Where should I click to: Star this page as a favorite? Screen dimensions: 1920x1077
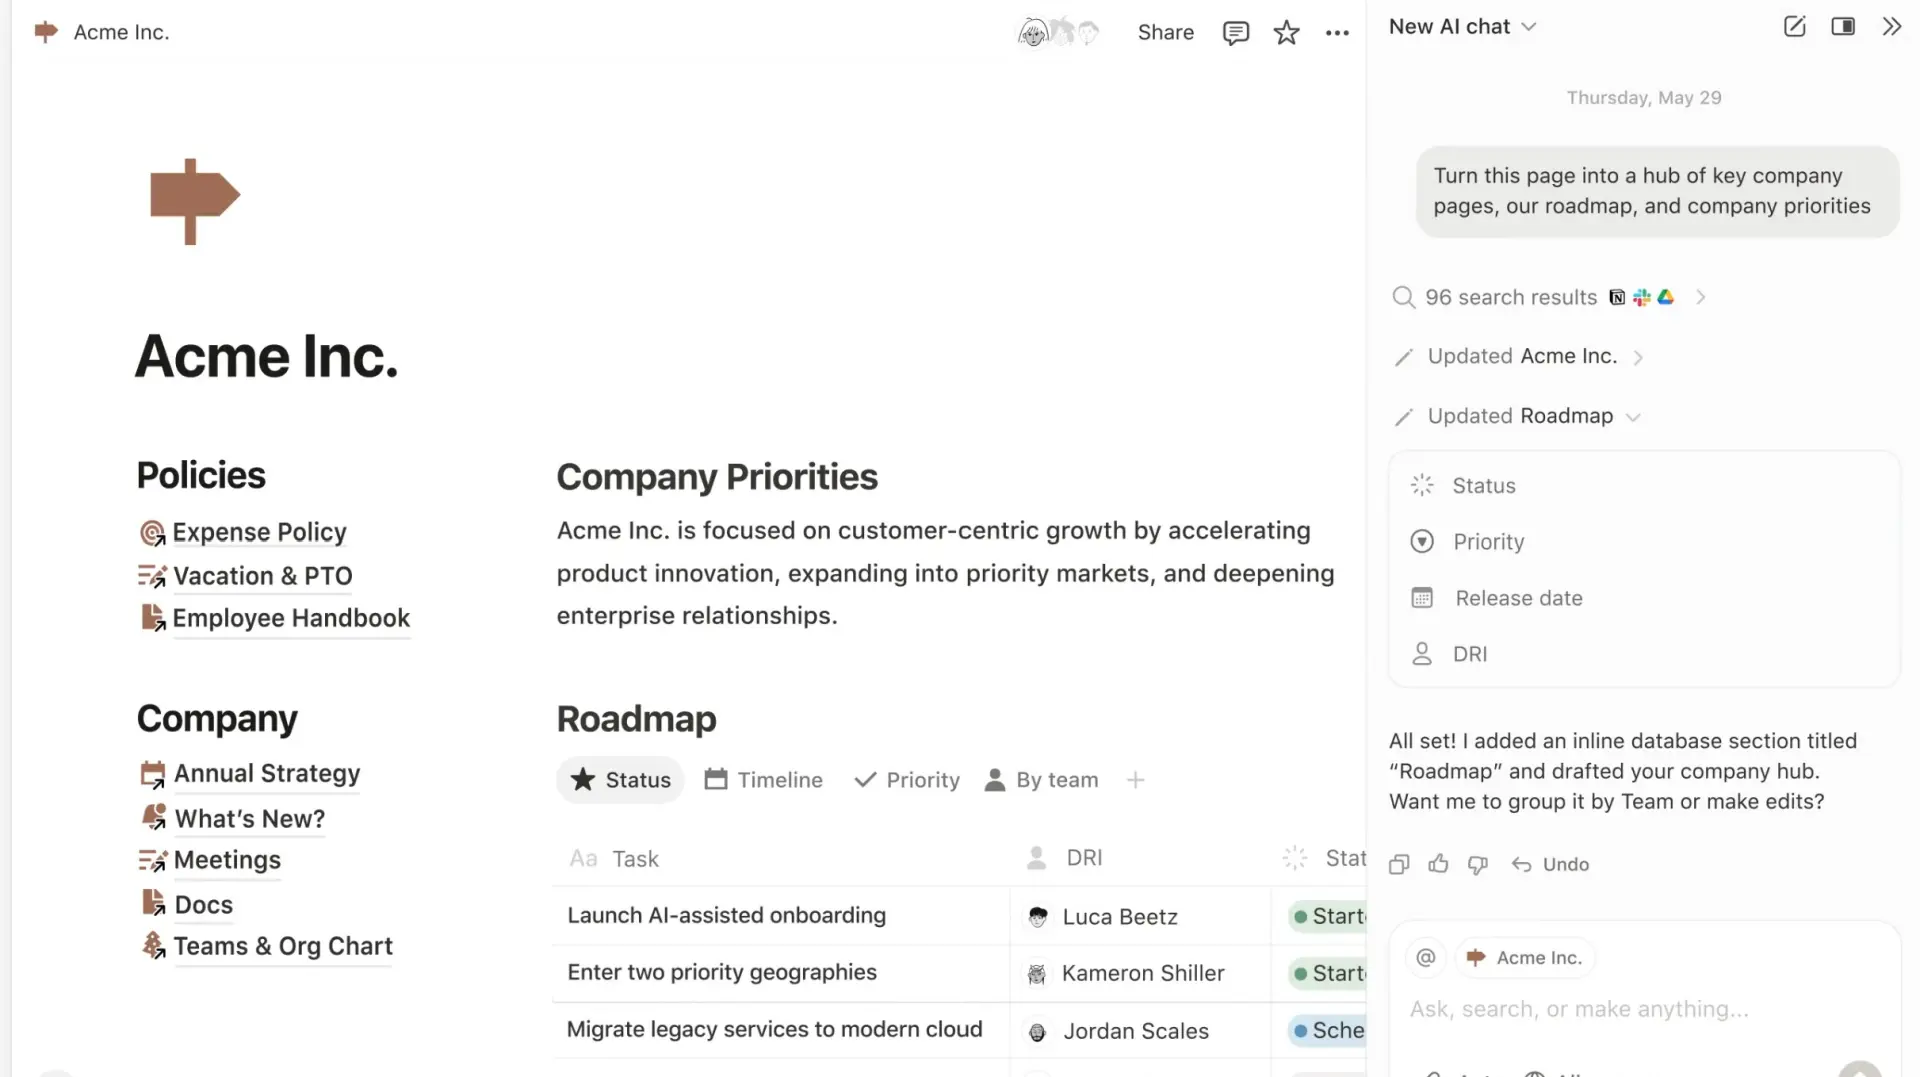(x=1286, y=33)
